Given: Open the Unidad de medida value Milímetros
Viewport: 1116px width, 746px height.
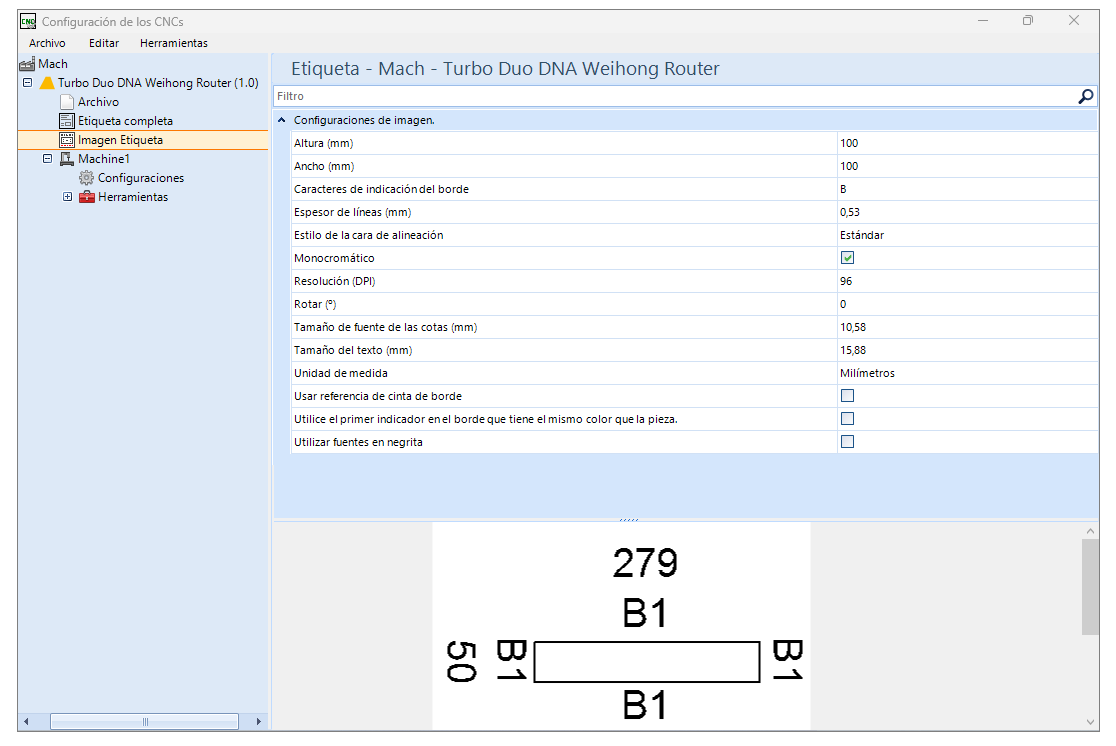Looking at the screenshot, I should (967, 373).
